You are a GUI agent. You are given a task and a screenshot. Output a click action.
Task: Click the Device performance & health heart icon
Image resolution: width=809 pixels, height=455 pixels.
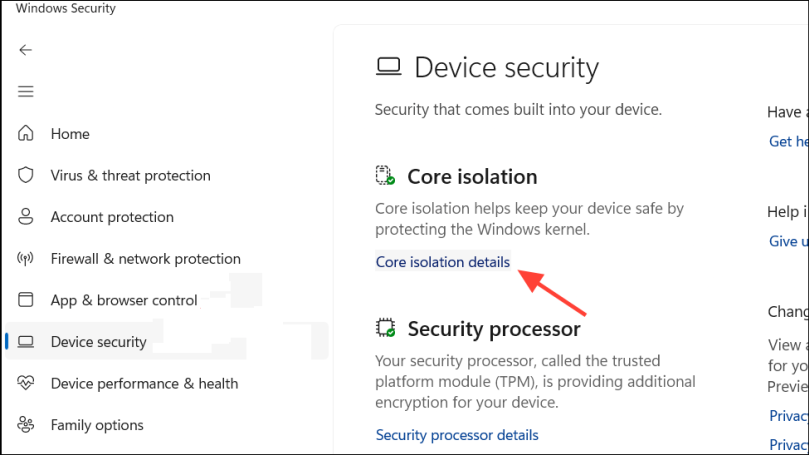tap(26, 383)
